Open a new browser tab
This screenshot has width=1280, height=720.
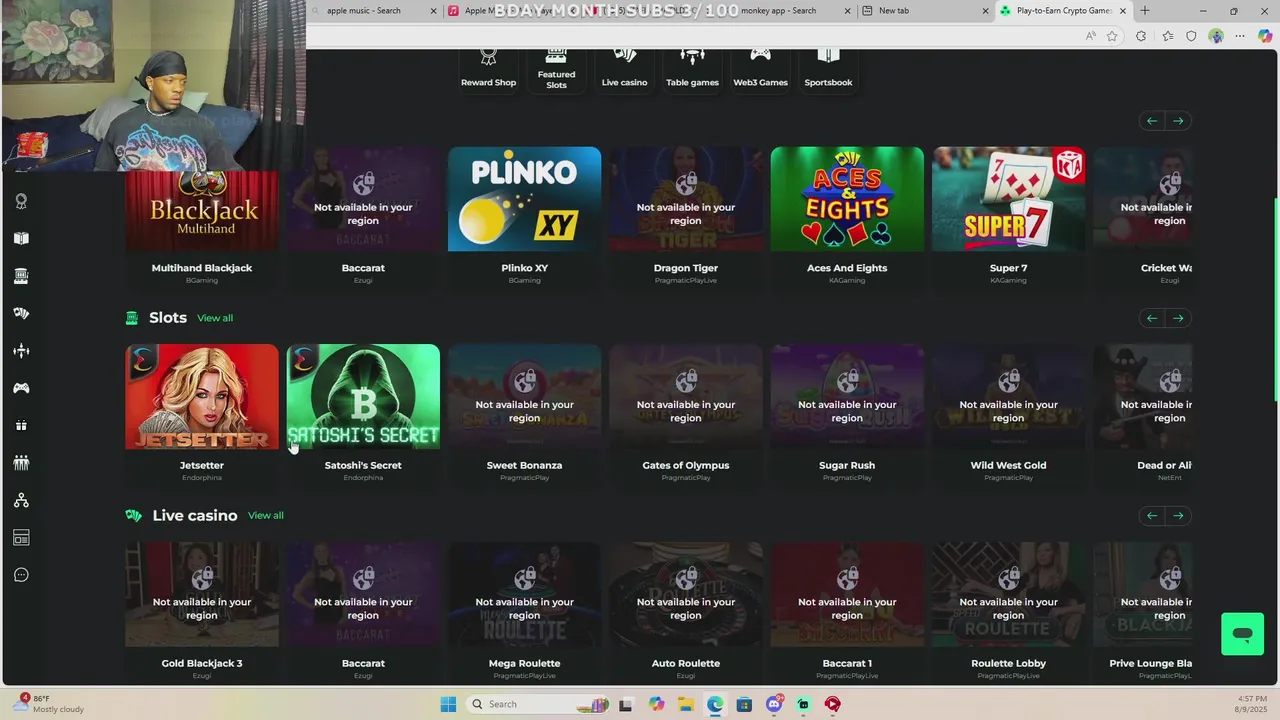pyautogui.click(x=1145, y=11)
